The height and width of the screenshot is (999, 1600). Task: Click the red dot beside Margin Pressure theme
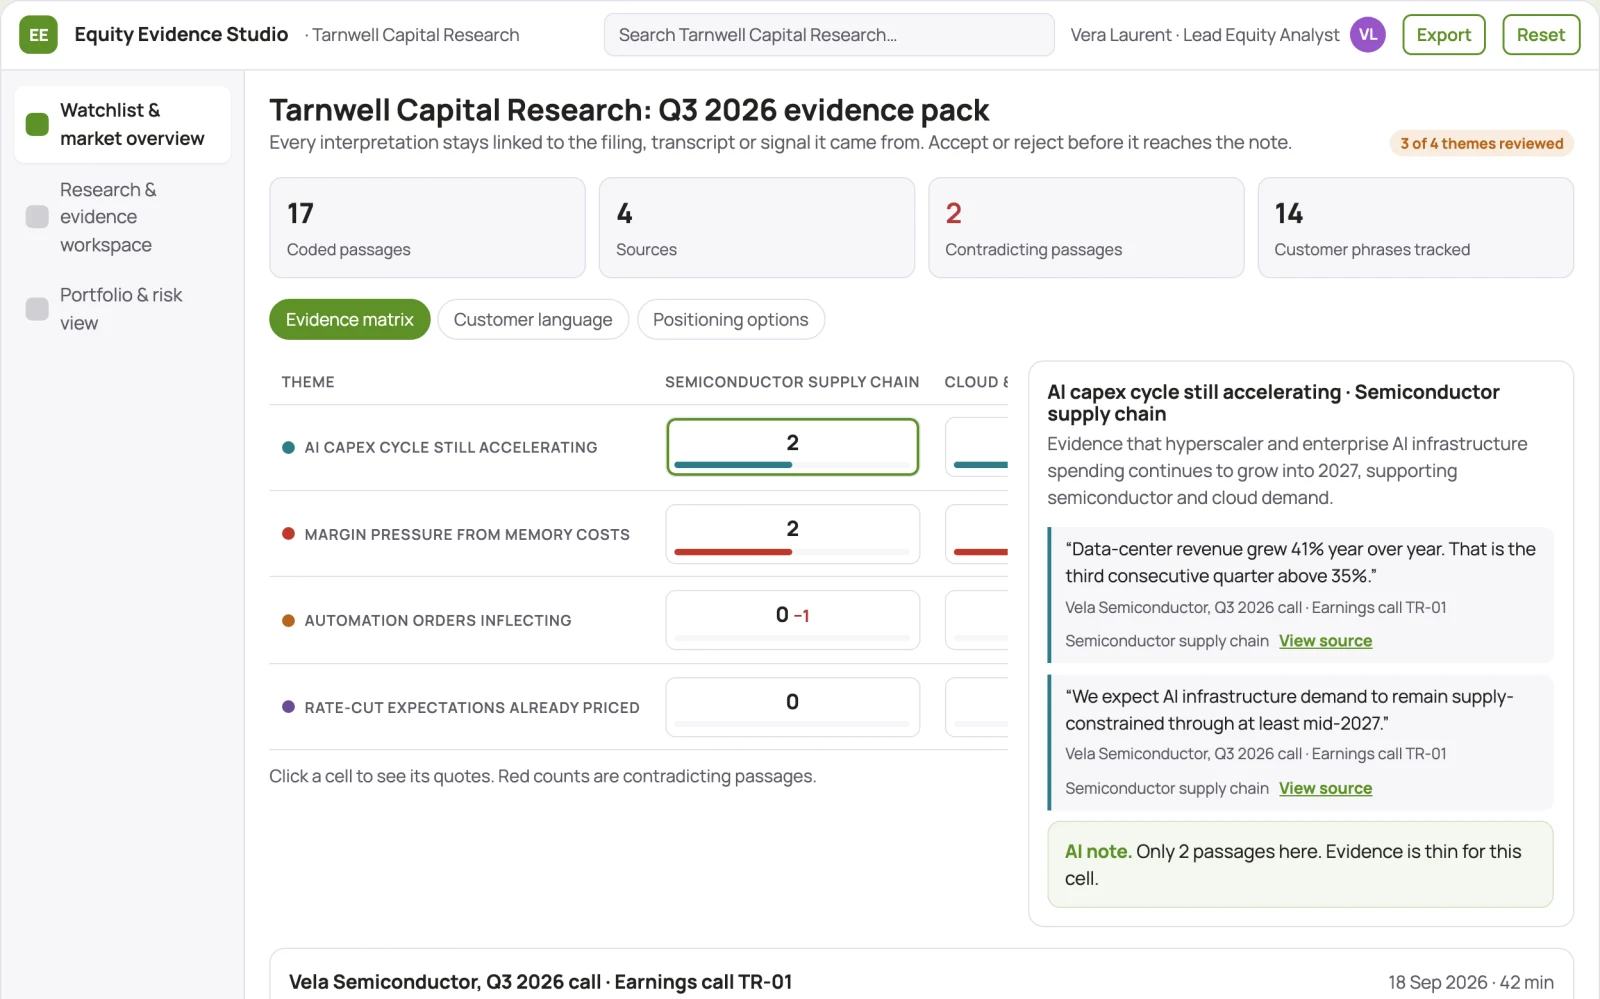coord(288,534)
